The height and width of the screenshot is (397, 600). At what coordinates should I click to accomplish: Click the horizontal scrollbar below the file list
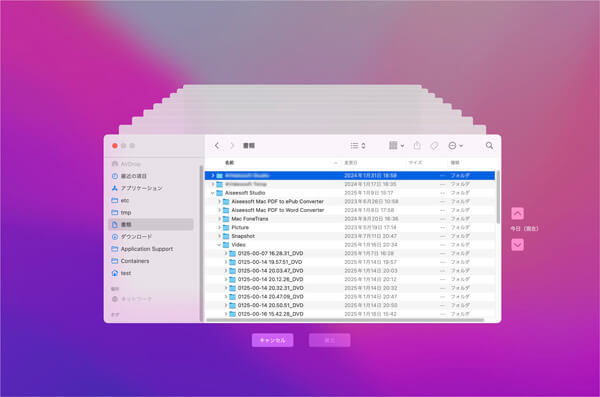[x=345, y=320]
